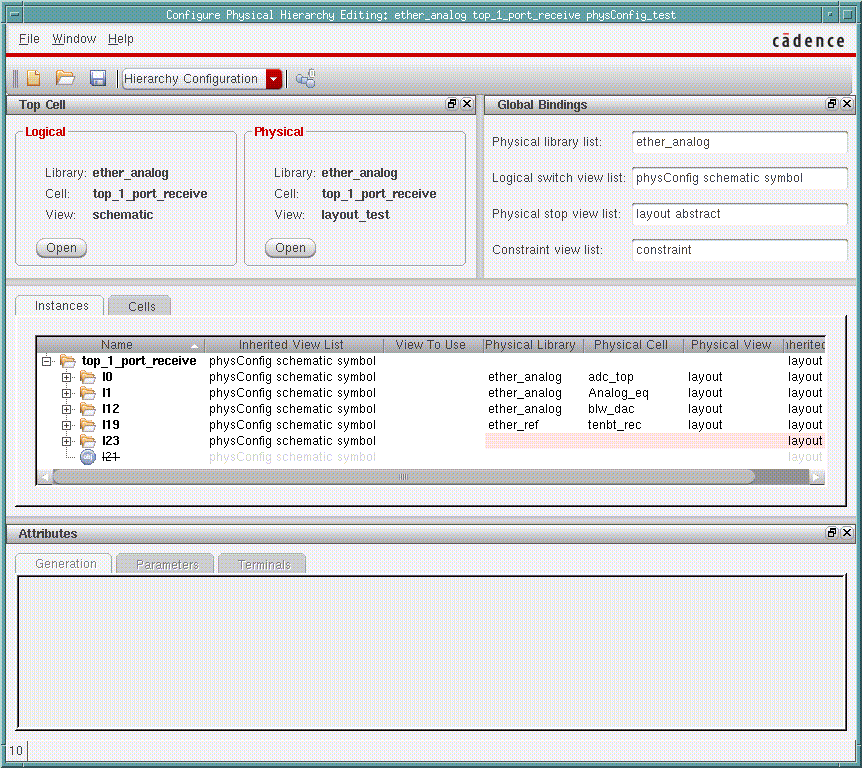Open the Parameters tab in Attributes

(166, 564)
